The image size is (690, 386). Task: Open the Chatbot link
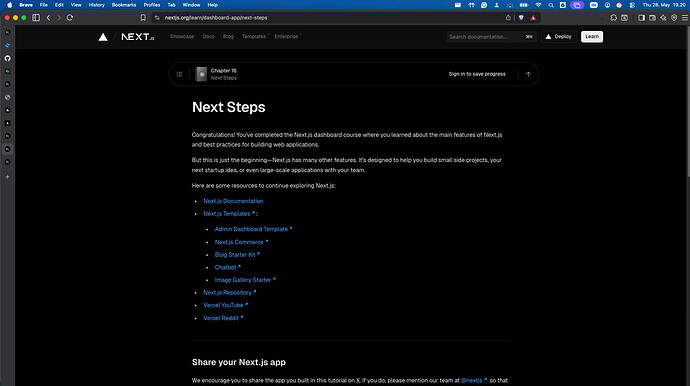pyautogui.click(x=228, y=267)
